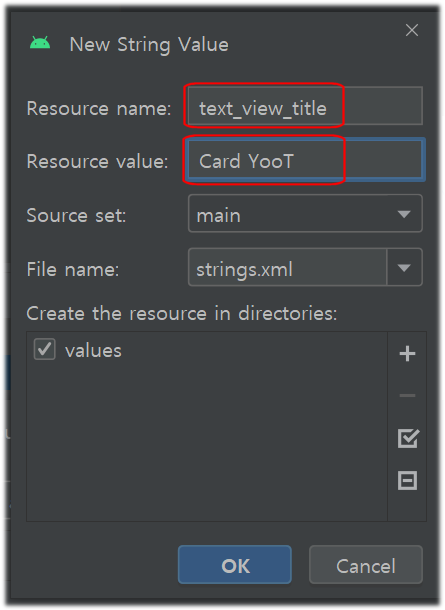Add a directory with the plus icon
445x610 pixels.
[x=407, y=354]
